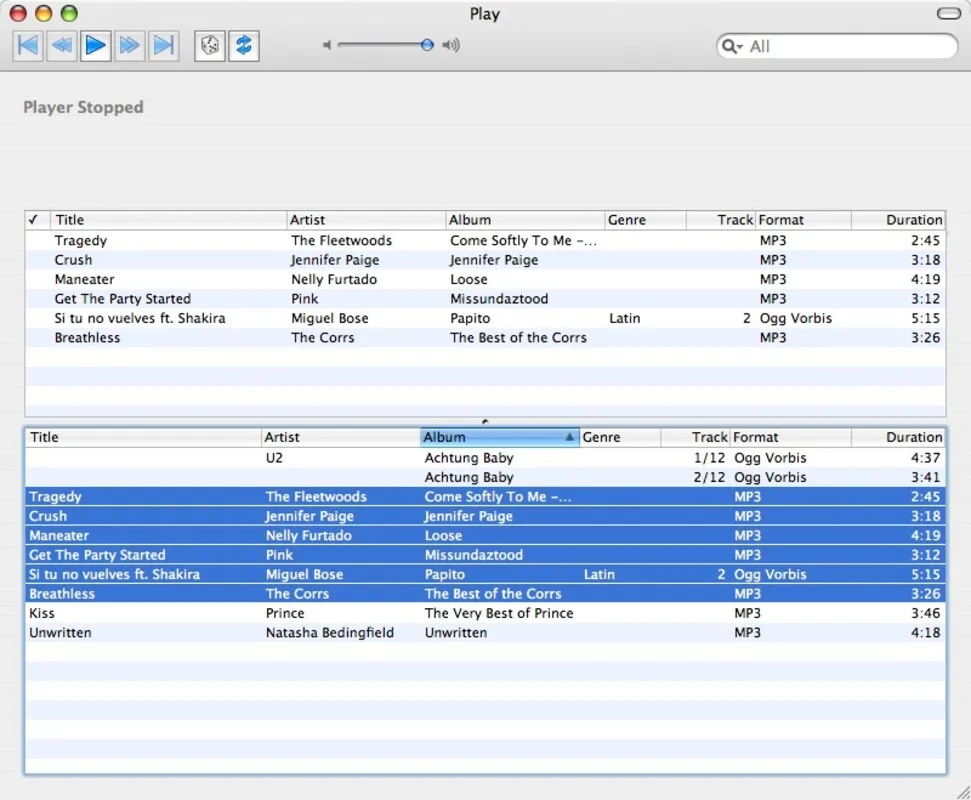
Task: Click the quiet speaker icon left of volume slider
Action: 326,44
